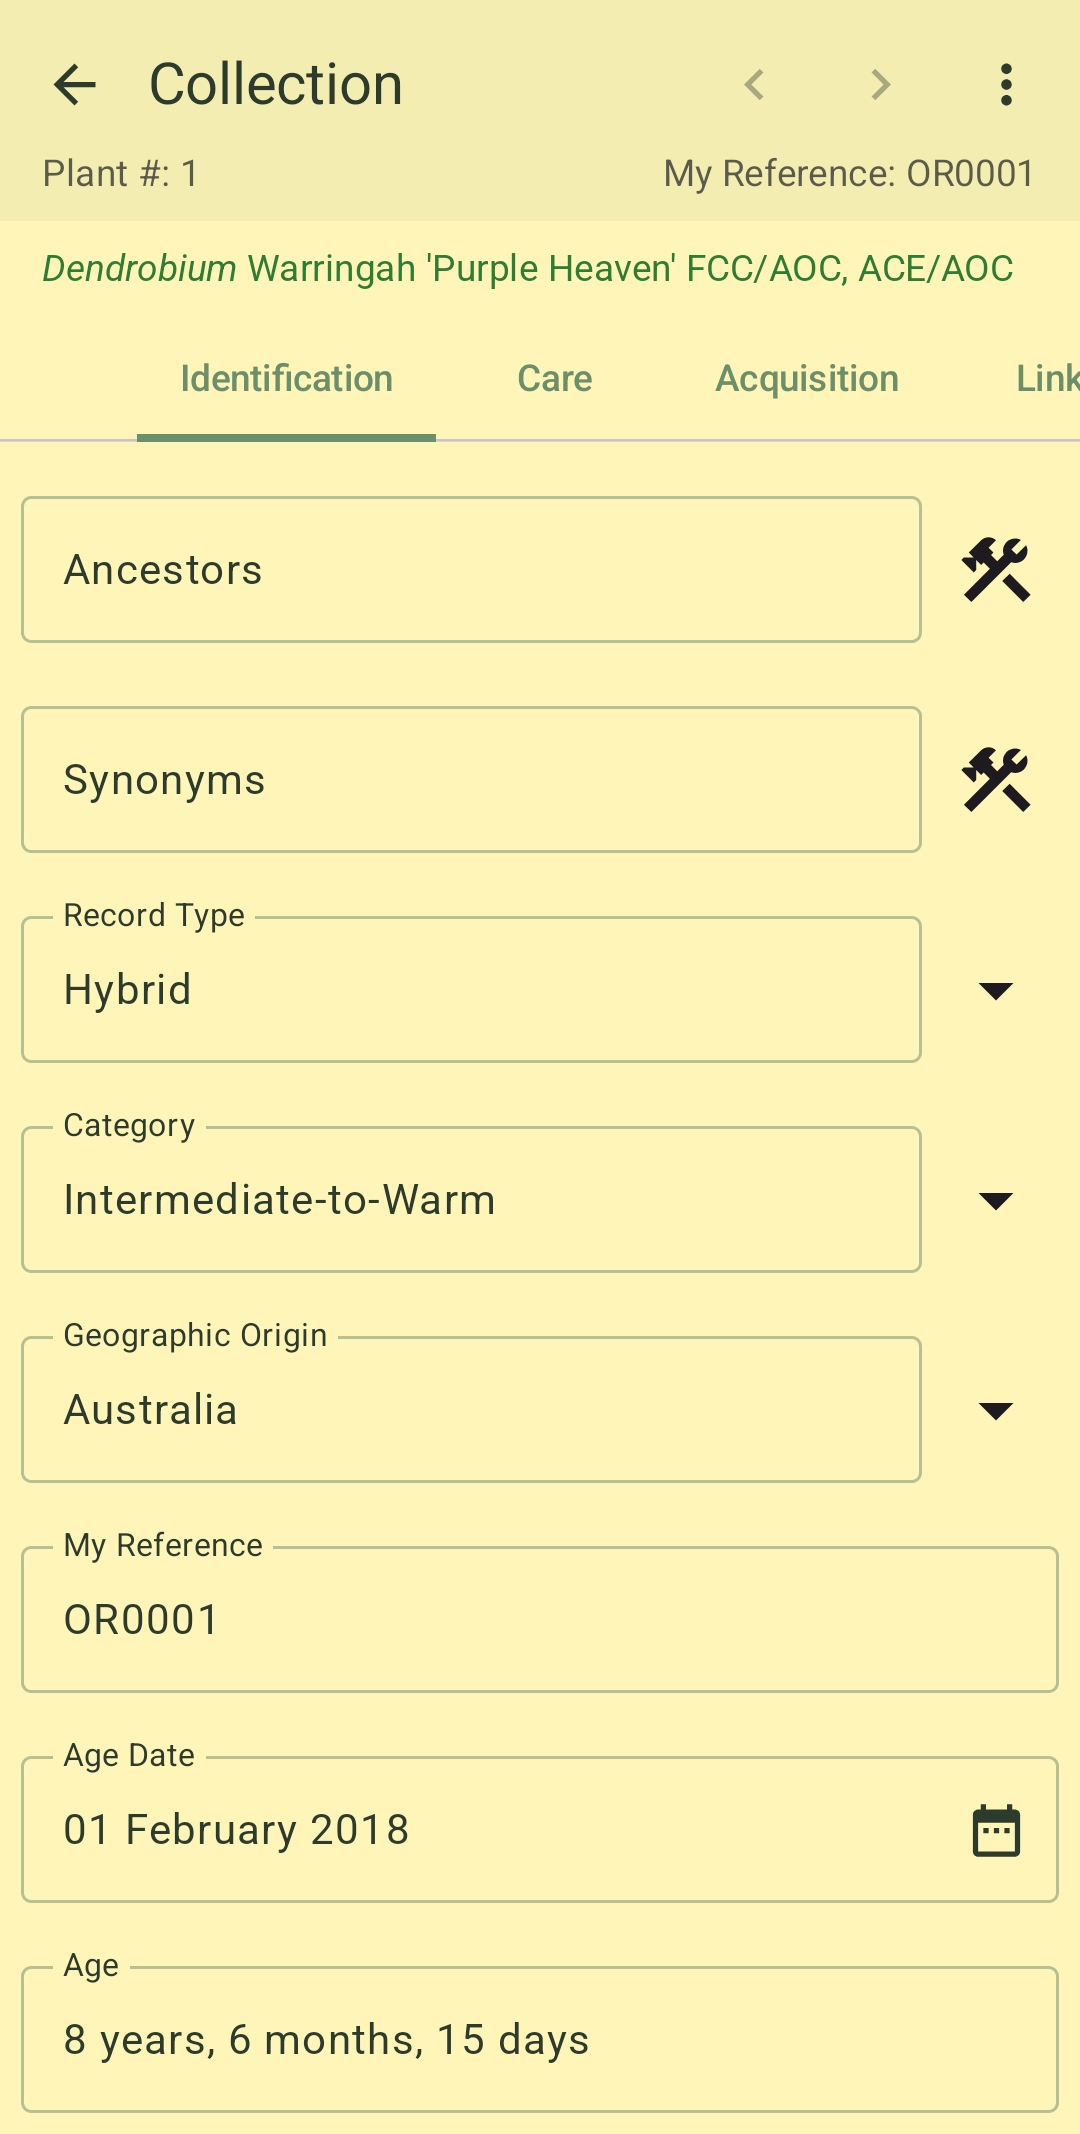
Task: Click the Synonyms field
Action: pyautogui.click(x=471, y=780)
